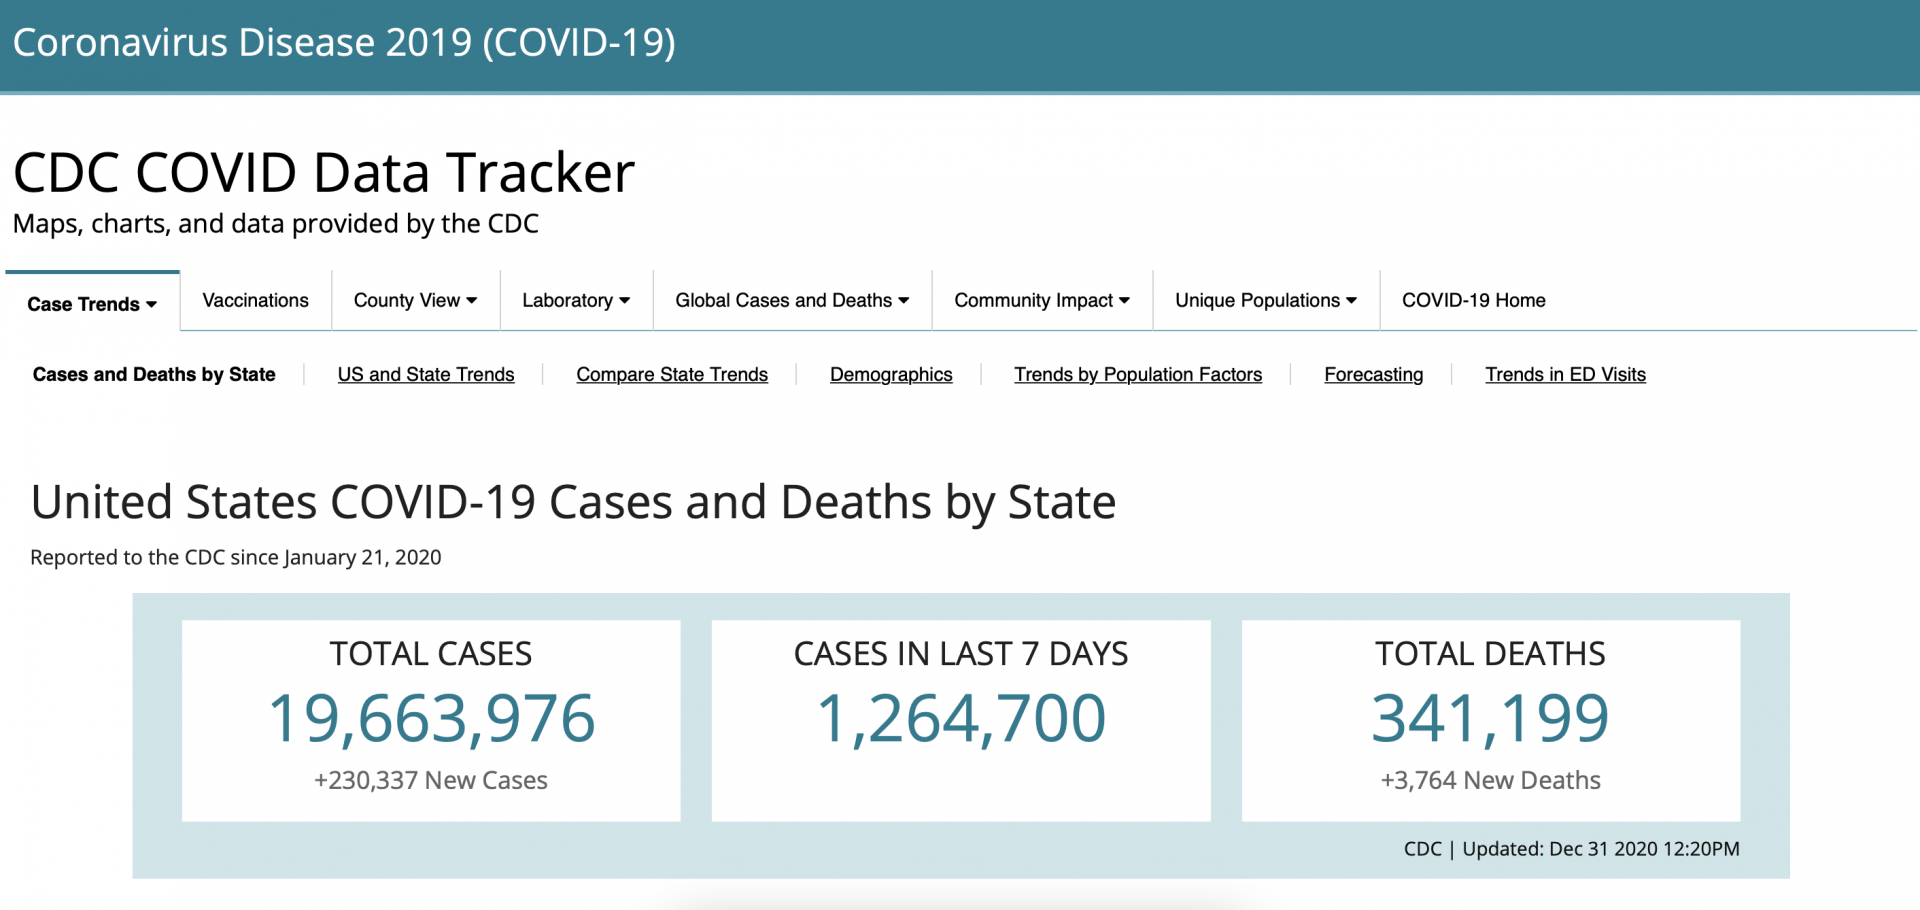1920x910 pixels.
Task: Click 'Reported to the CDC since January 21, 2020'
Action: coord(236,557)
